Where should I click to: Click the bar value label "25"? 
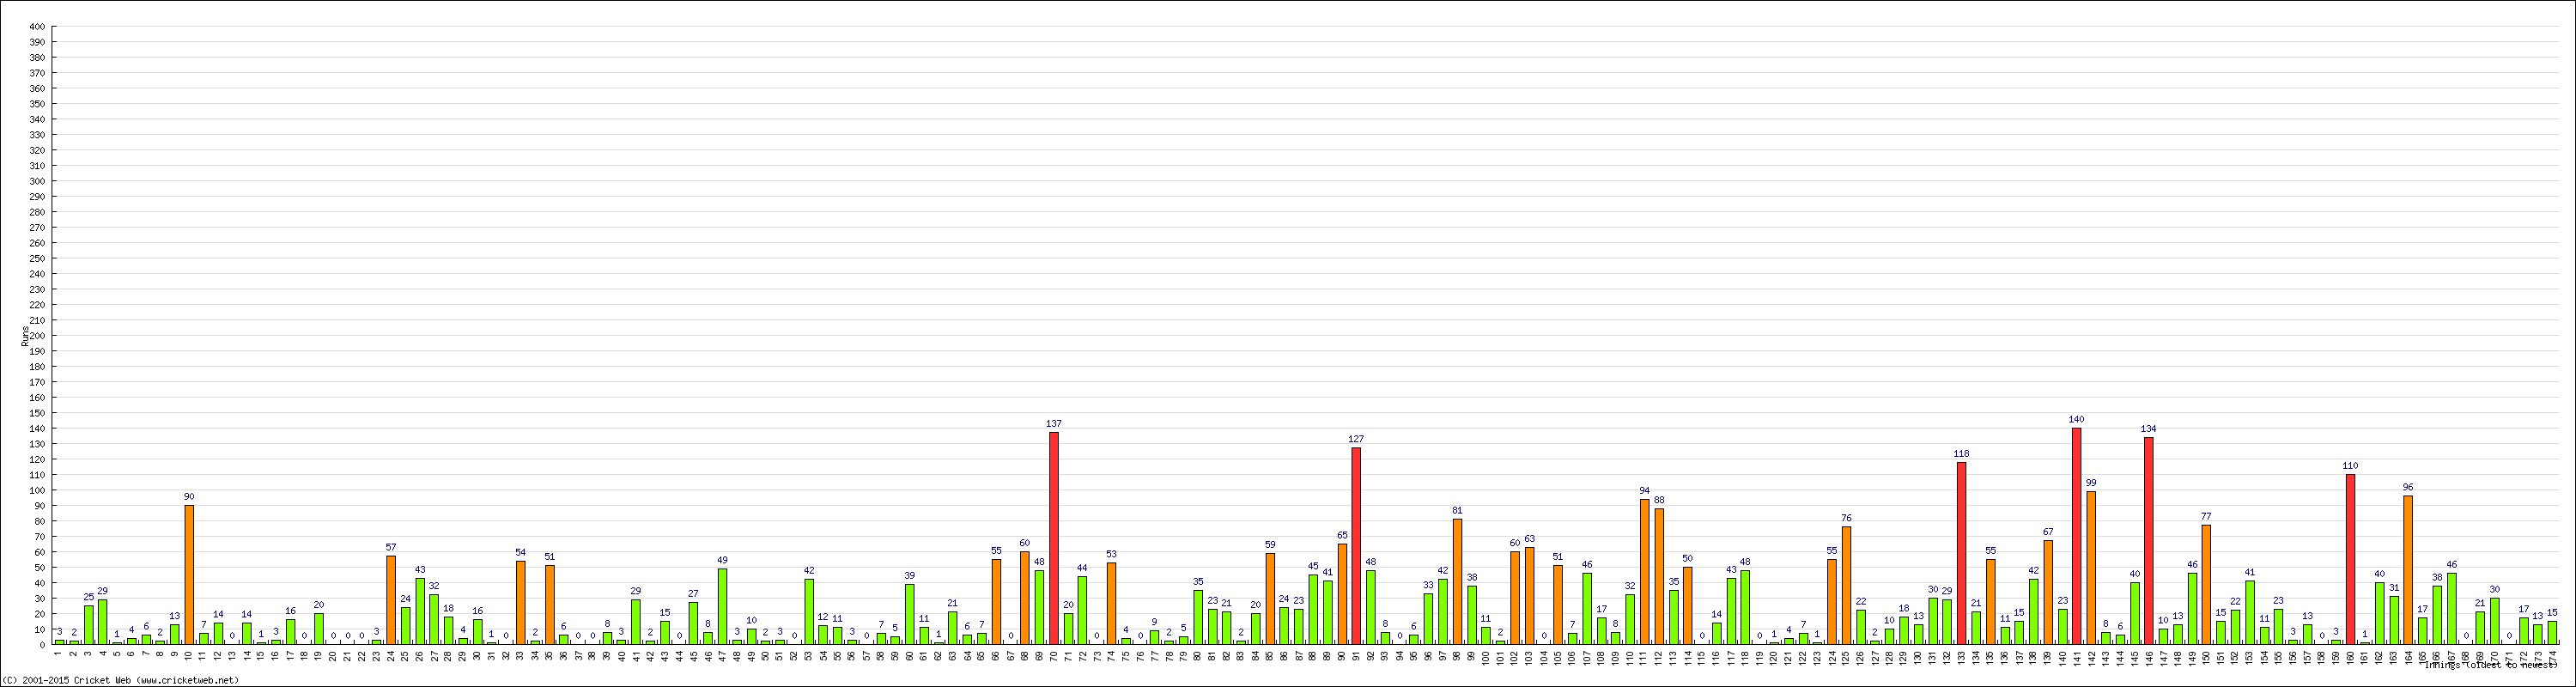pos(88,597)
